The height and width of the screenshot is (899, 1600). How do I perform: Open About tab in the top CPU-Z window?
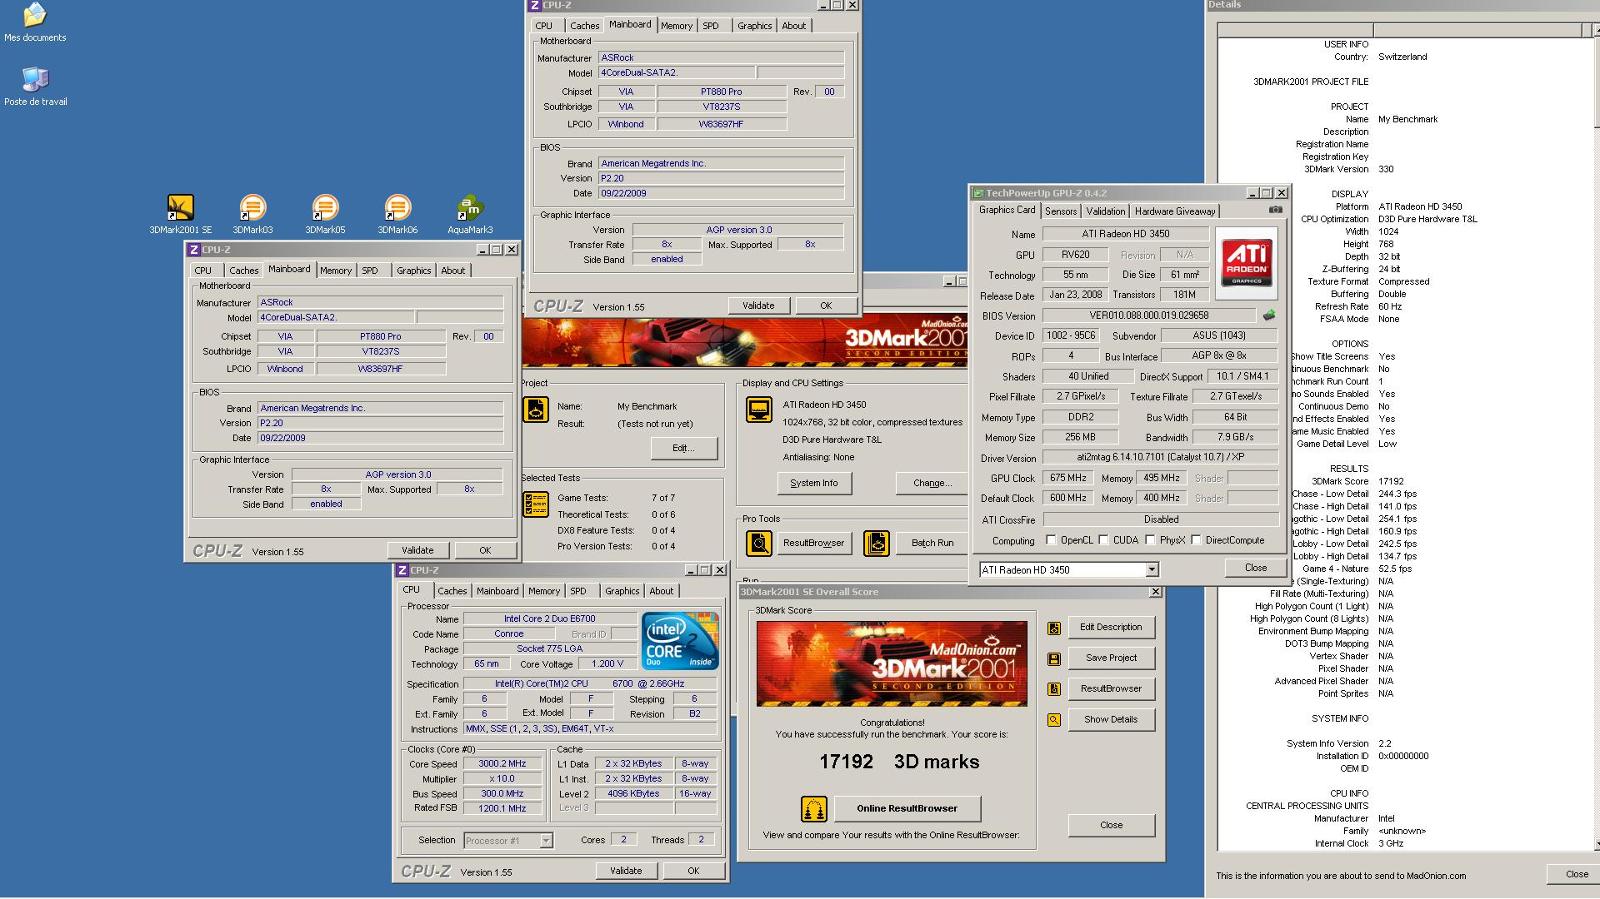click(794, 26)
